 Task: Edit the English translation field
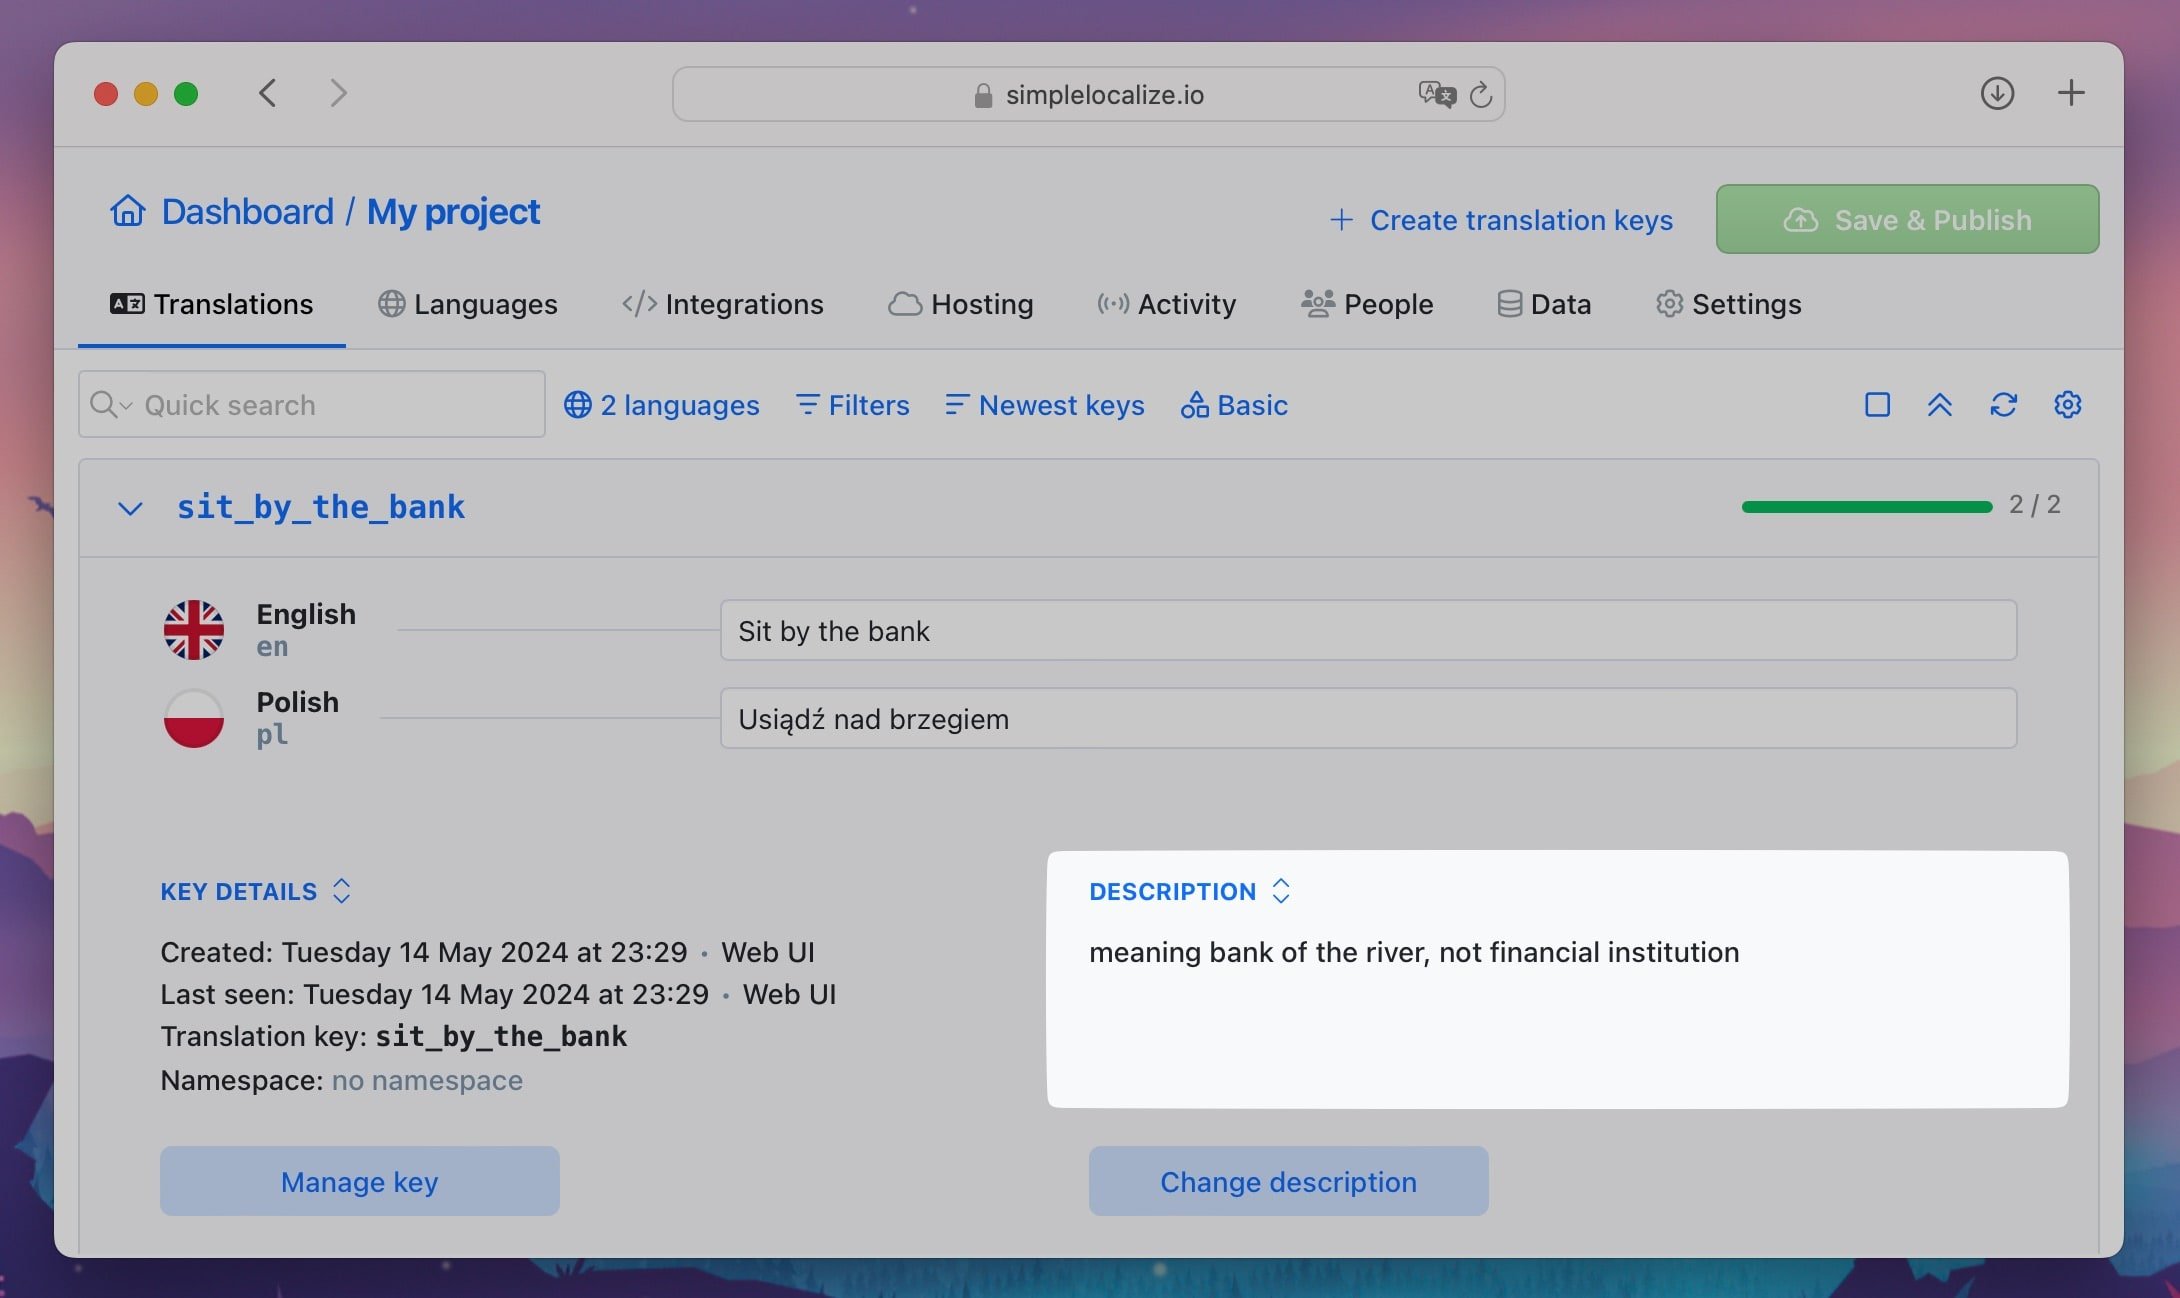[1368, 630]
